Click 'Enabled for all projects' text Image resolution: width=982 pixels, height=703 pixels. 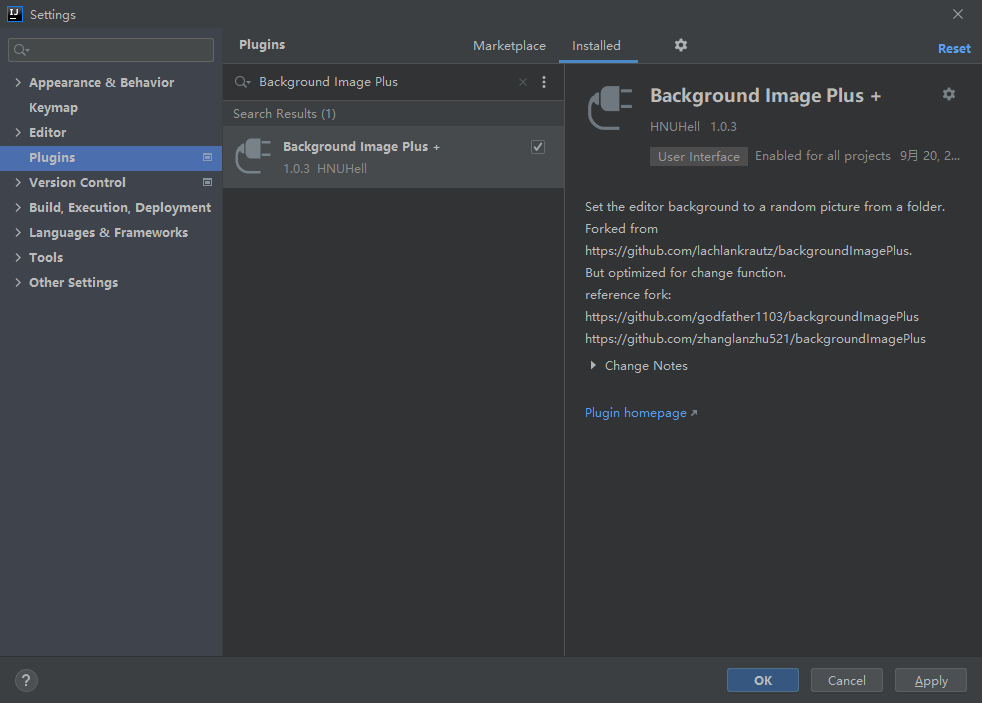point(822,156)
